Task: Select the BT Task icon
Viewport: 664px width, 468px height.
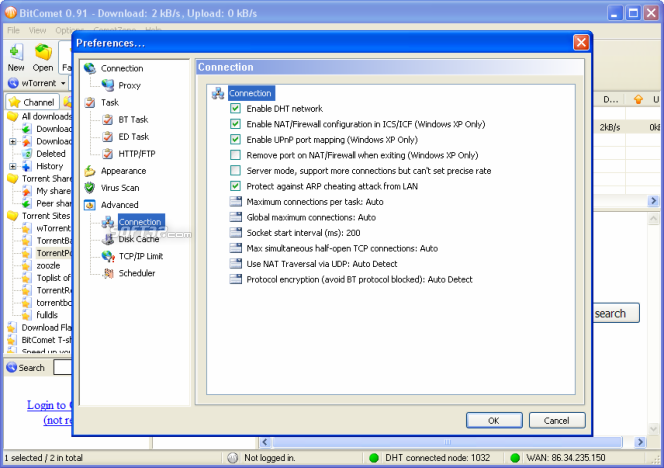Action: (108, 119)
